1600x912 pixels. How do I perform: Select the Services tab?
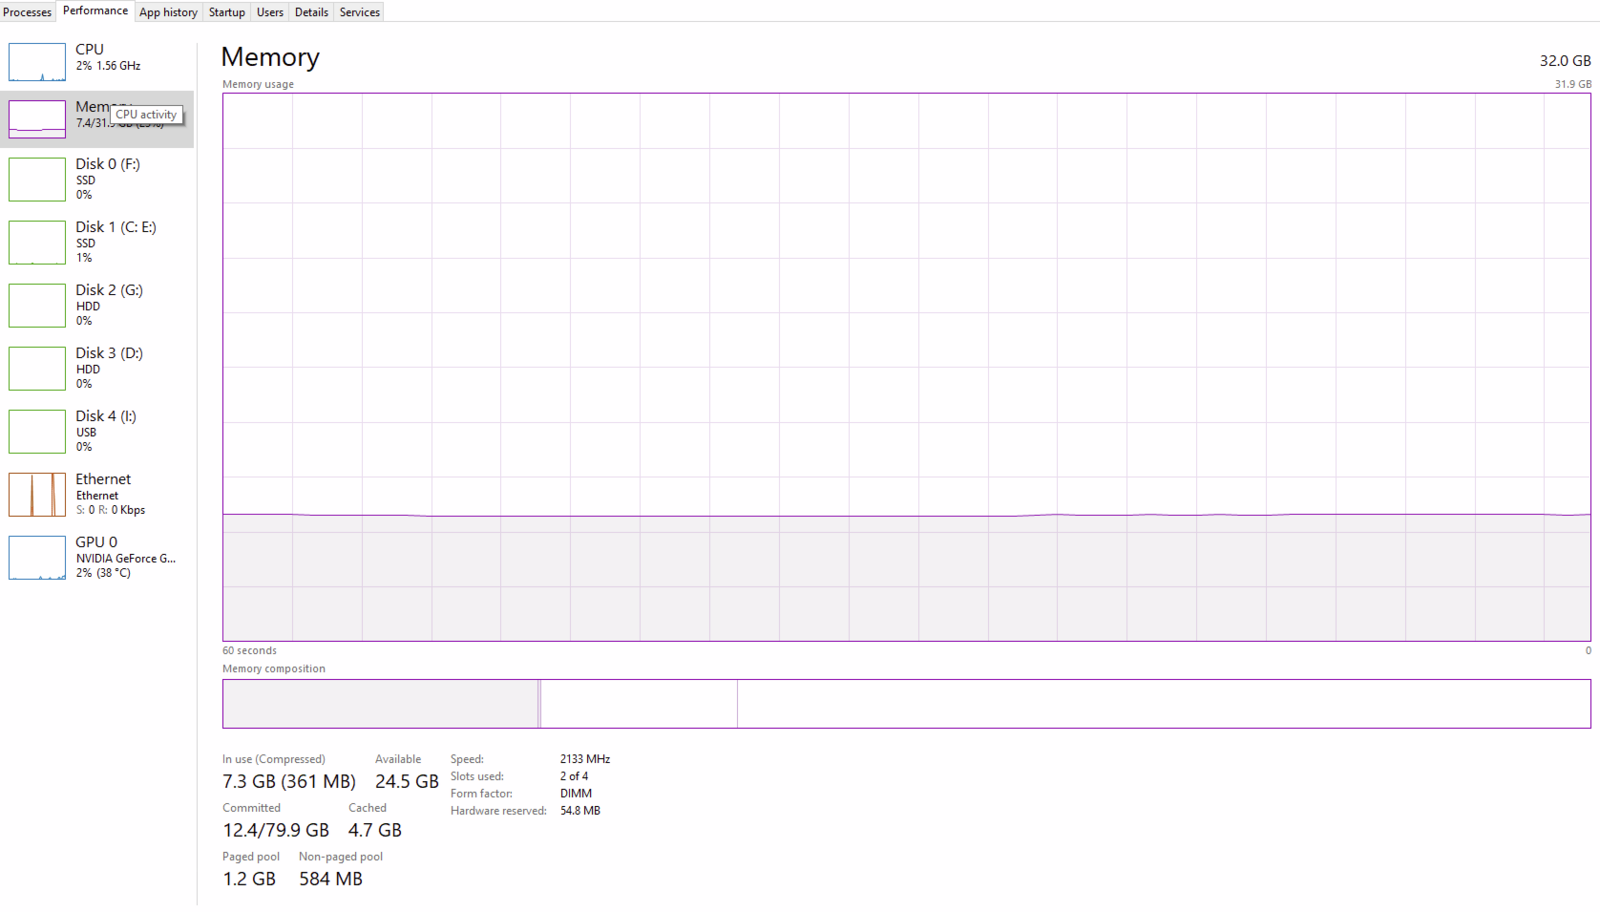tap(359, 12)
